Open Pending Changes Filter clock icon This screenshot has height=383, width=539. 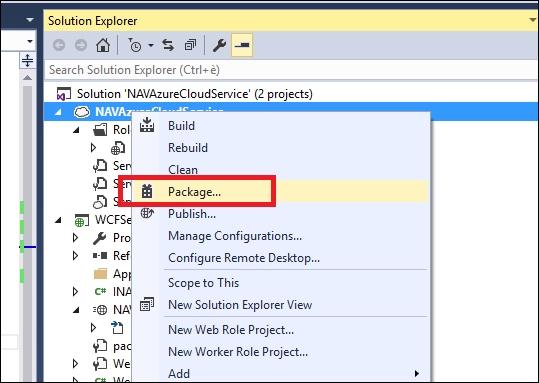pyautogui.click(x=135, y=45)
